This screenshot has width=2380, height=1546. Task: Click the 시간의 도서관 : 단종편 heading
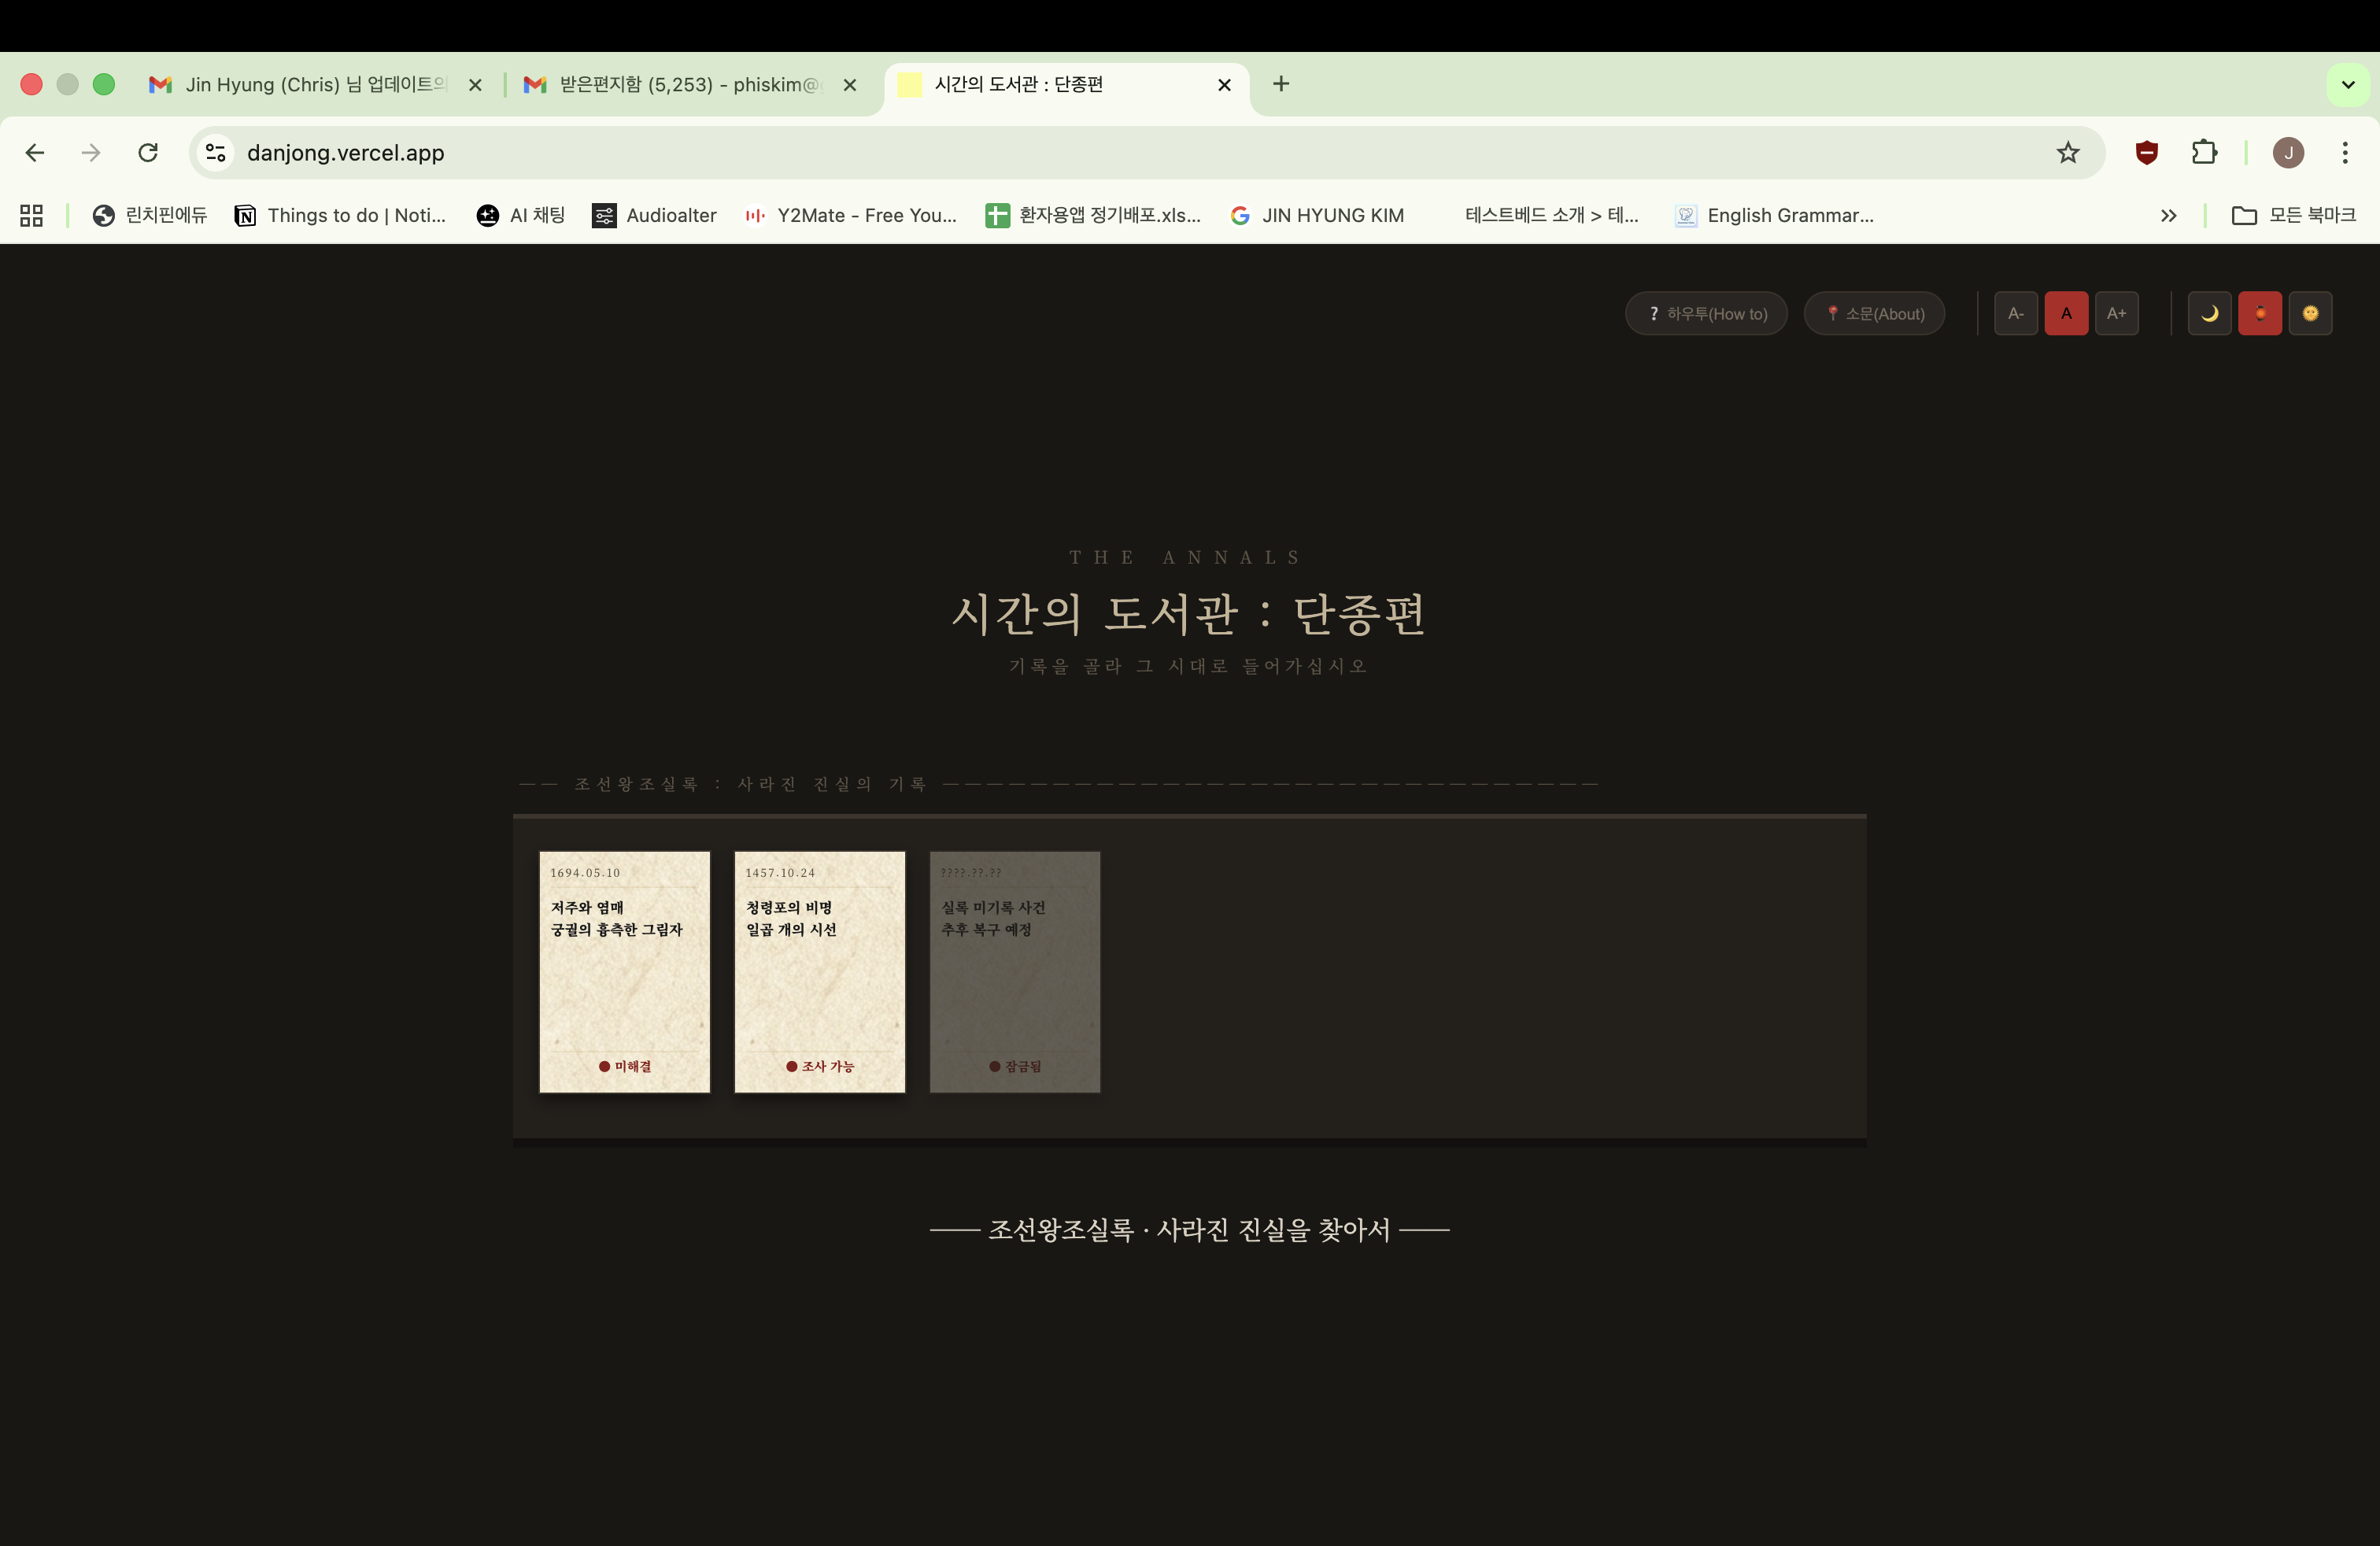click(x=1189, y=613)
